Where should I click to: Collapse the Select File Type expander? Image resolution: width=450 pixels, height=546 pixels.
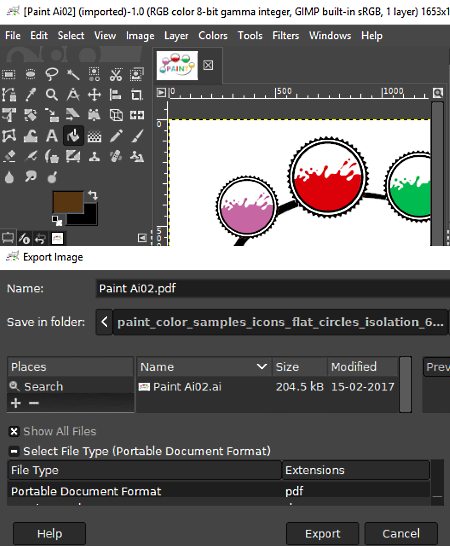click(x=14, y=451)
